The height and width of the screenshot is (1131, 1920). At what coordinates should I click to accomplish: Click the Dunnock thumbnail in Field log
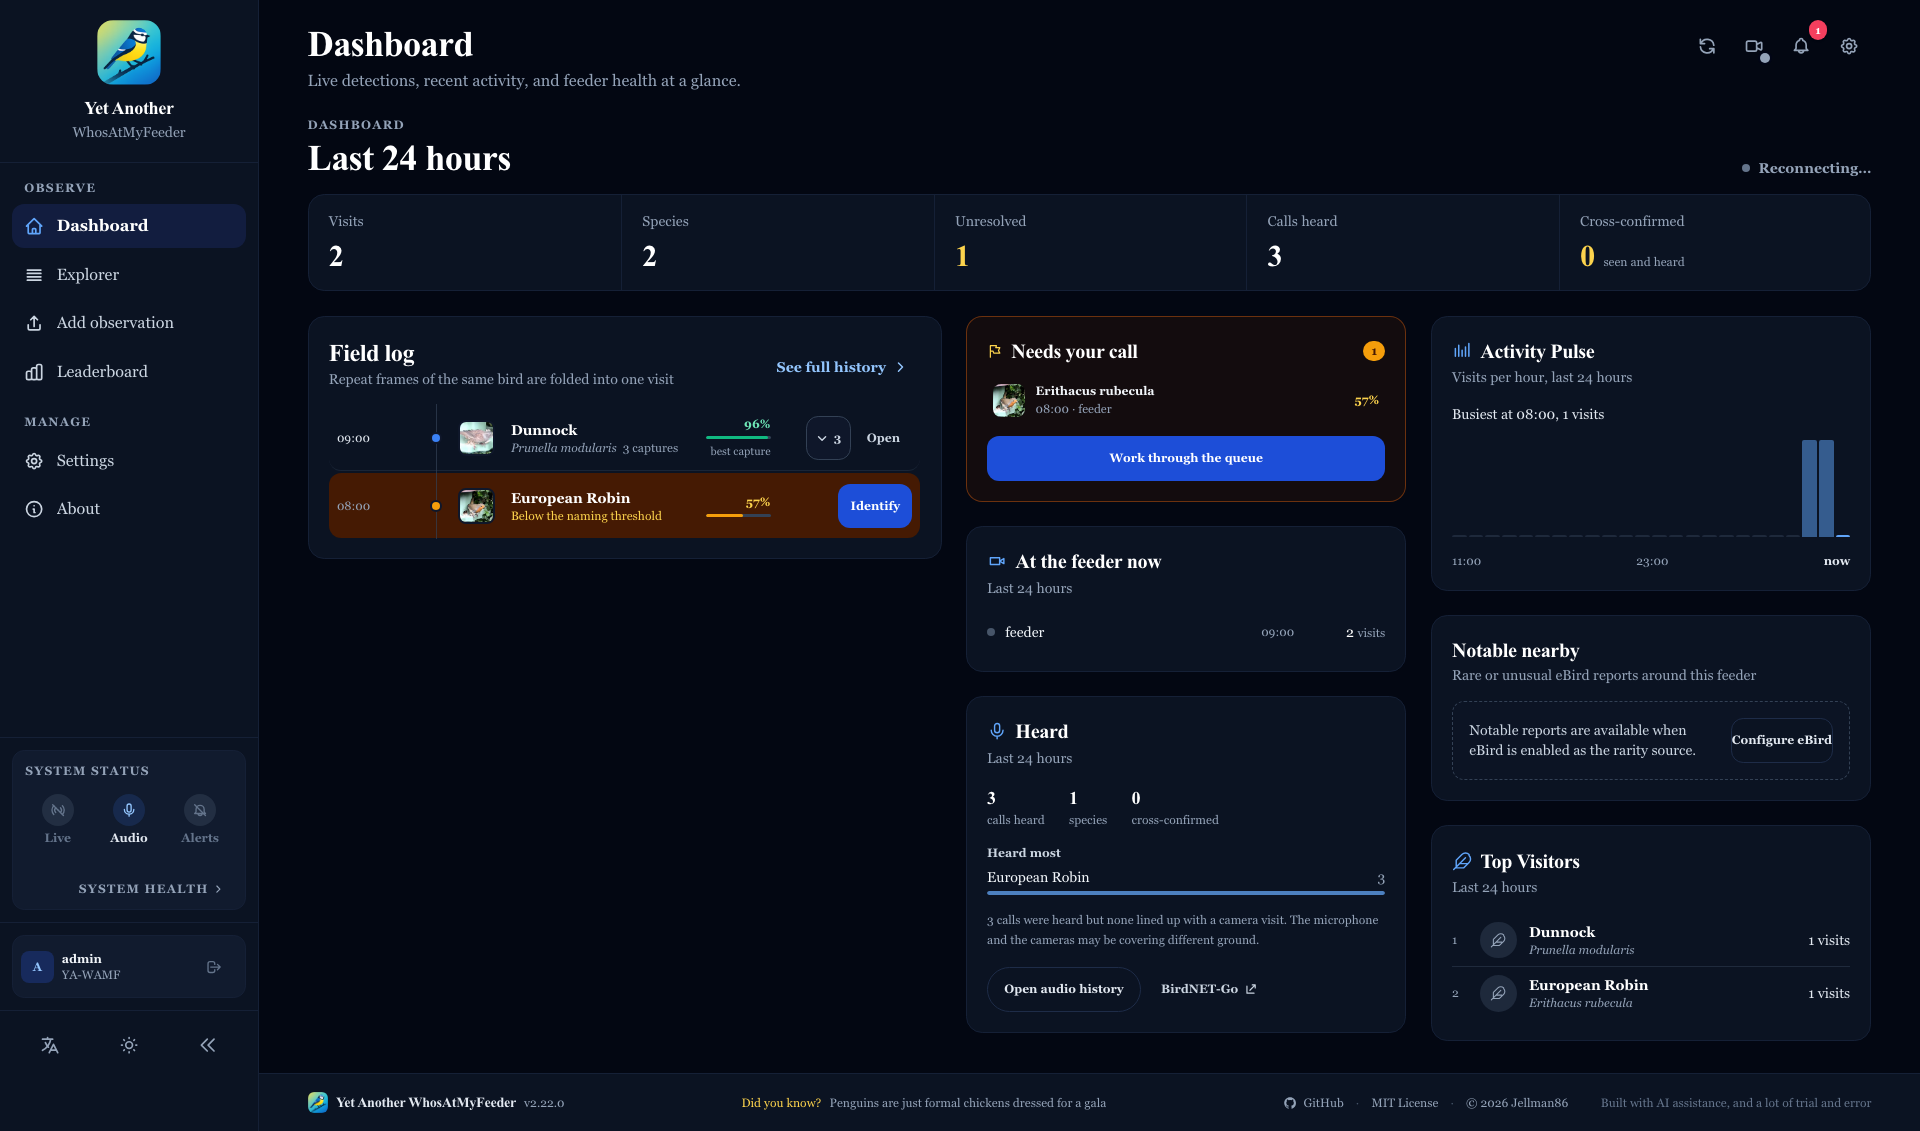point(476,438)
